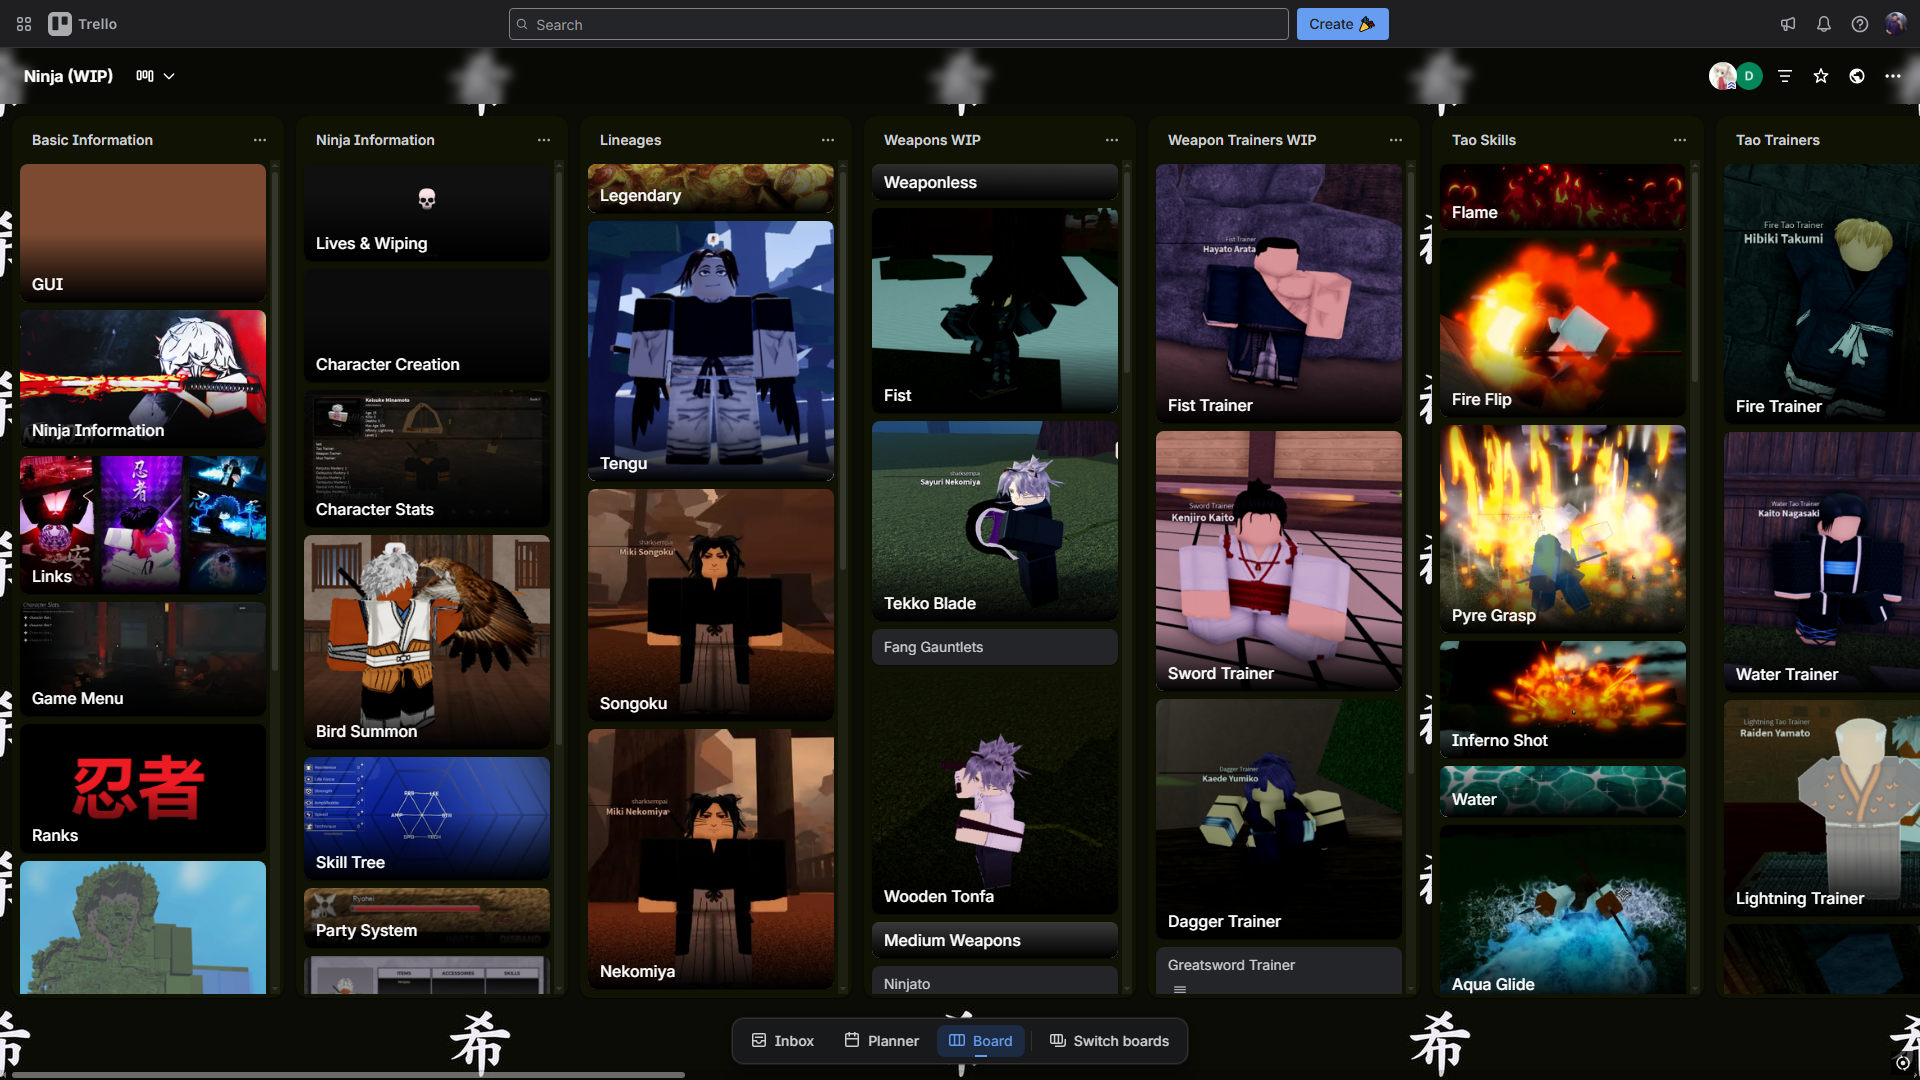Switch to the Planner tab
This screenshot has height=1080, width=1920.
coord(881,1041)
